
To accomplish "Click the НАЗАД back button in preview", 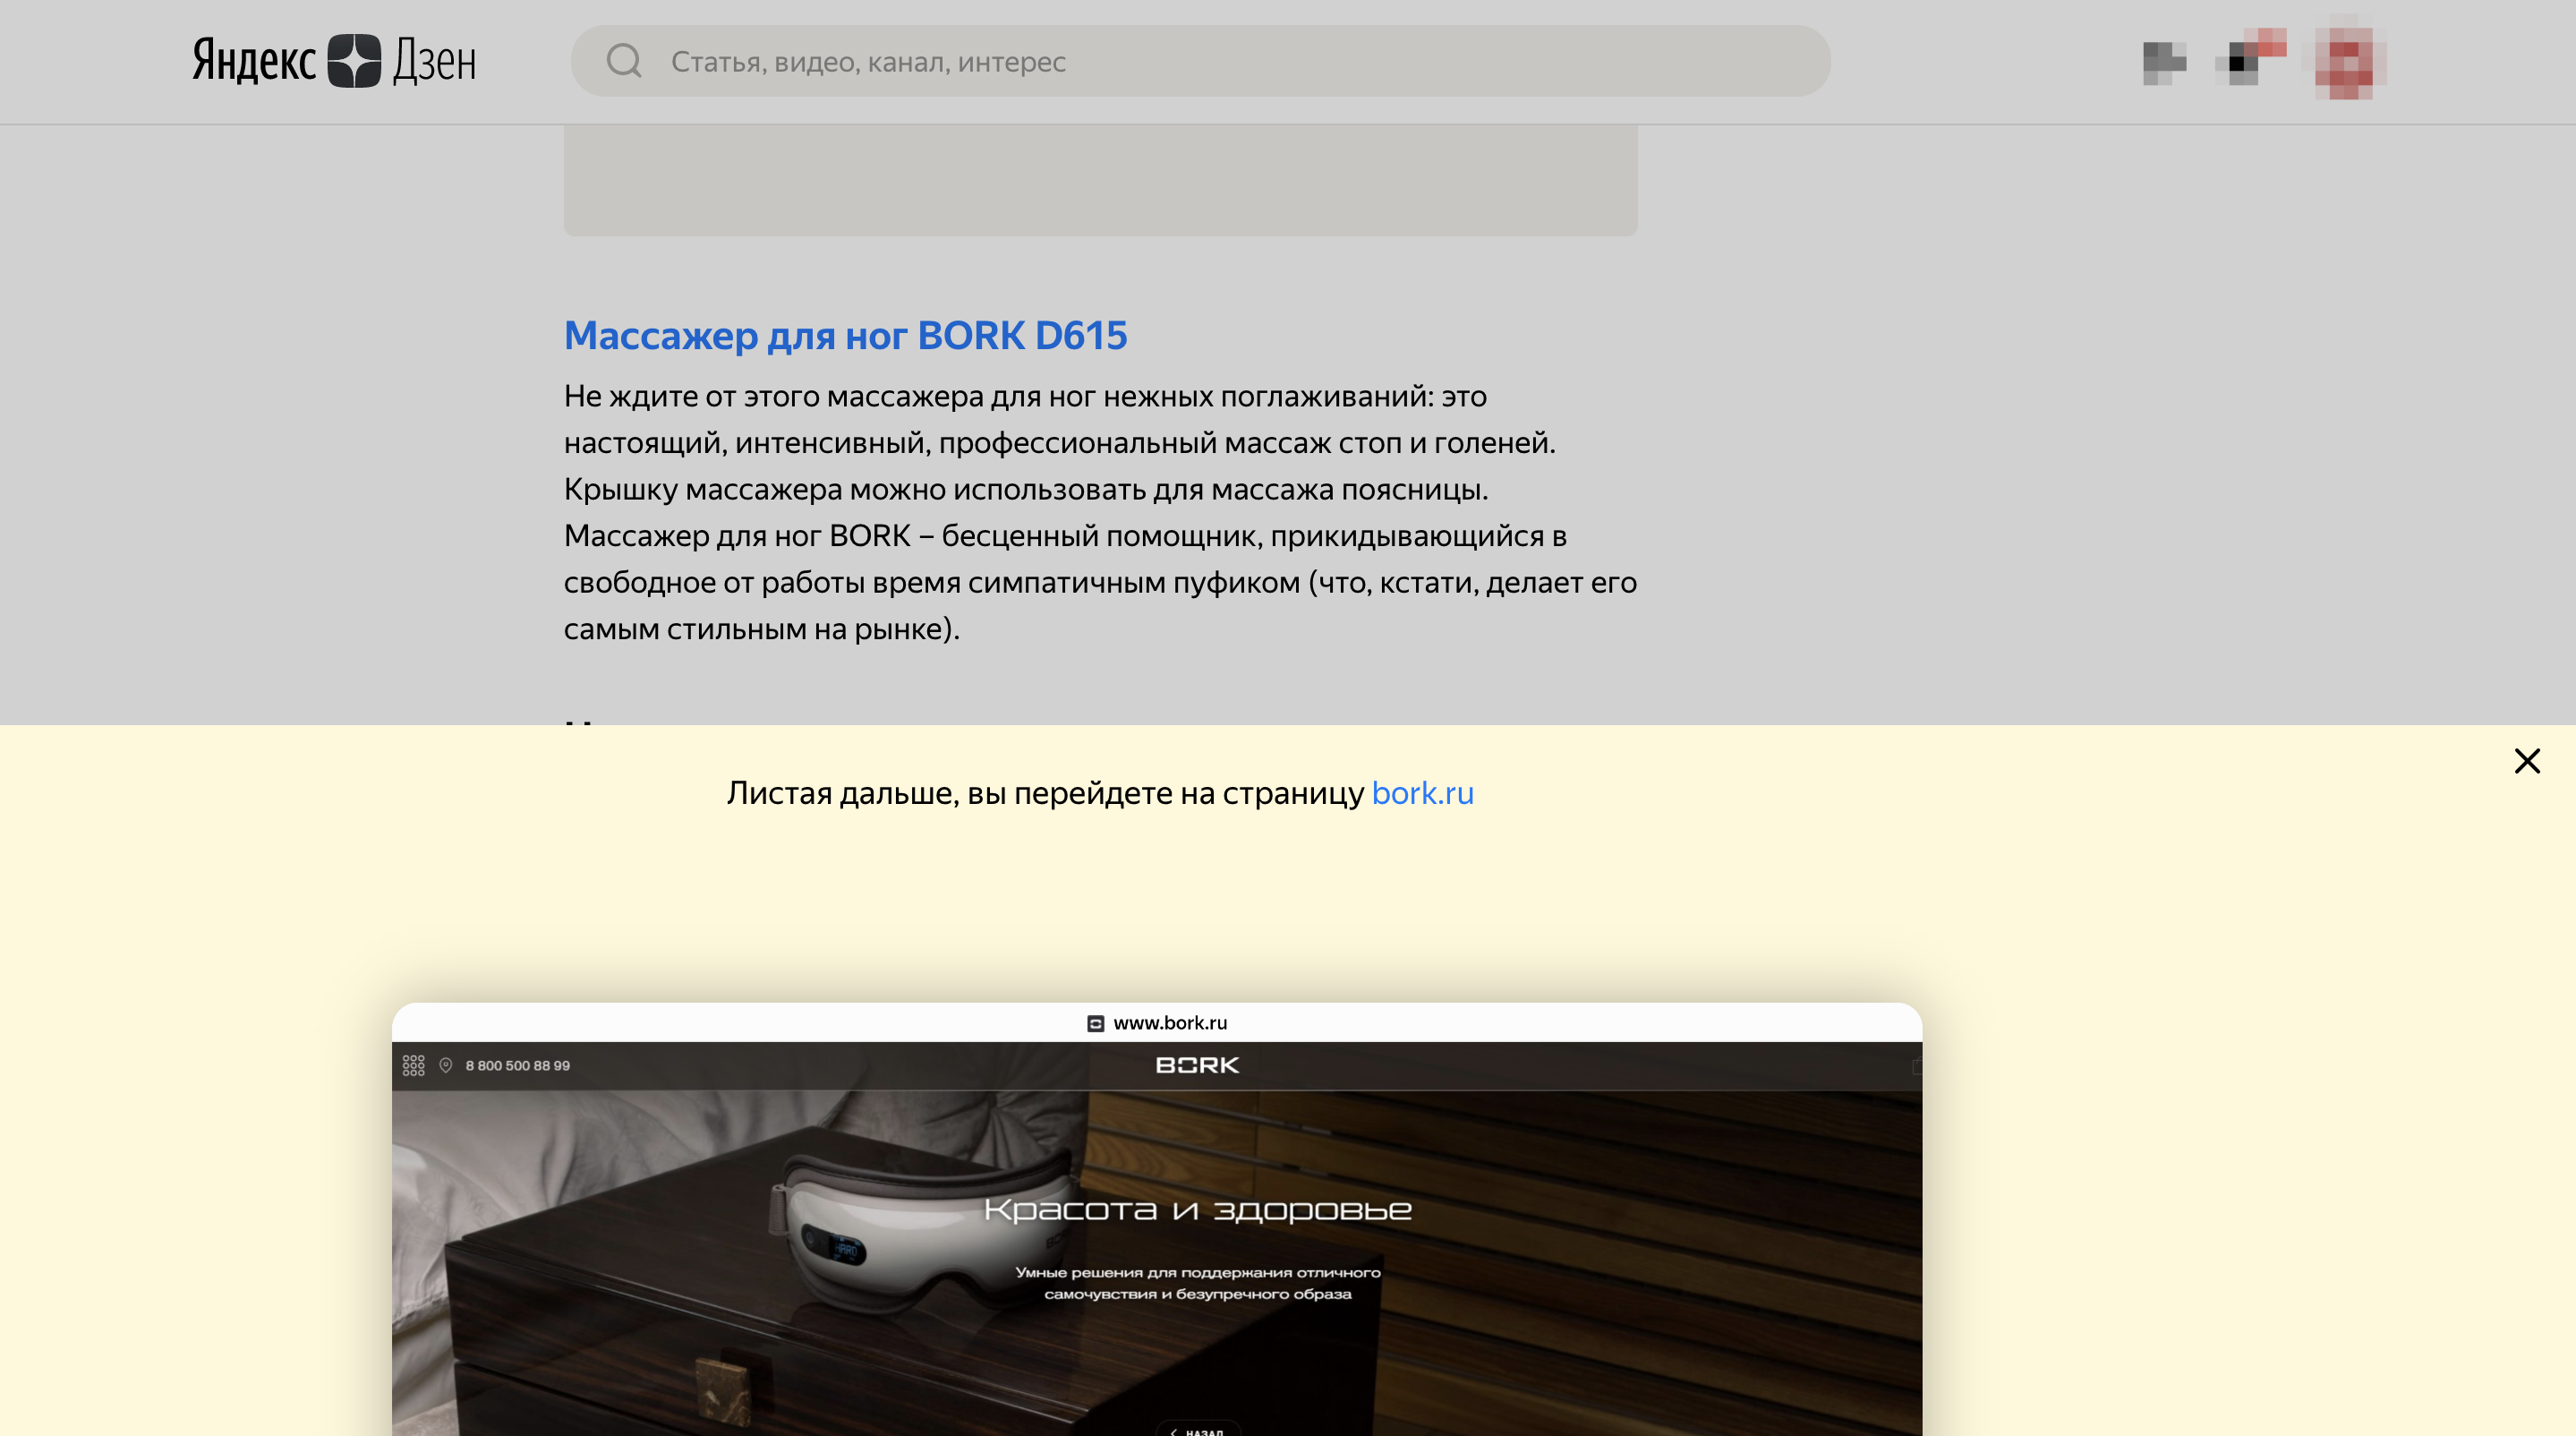I will 1198,1430.
